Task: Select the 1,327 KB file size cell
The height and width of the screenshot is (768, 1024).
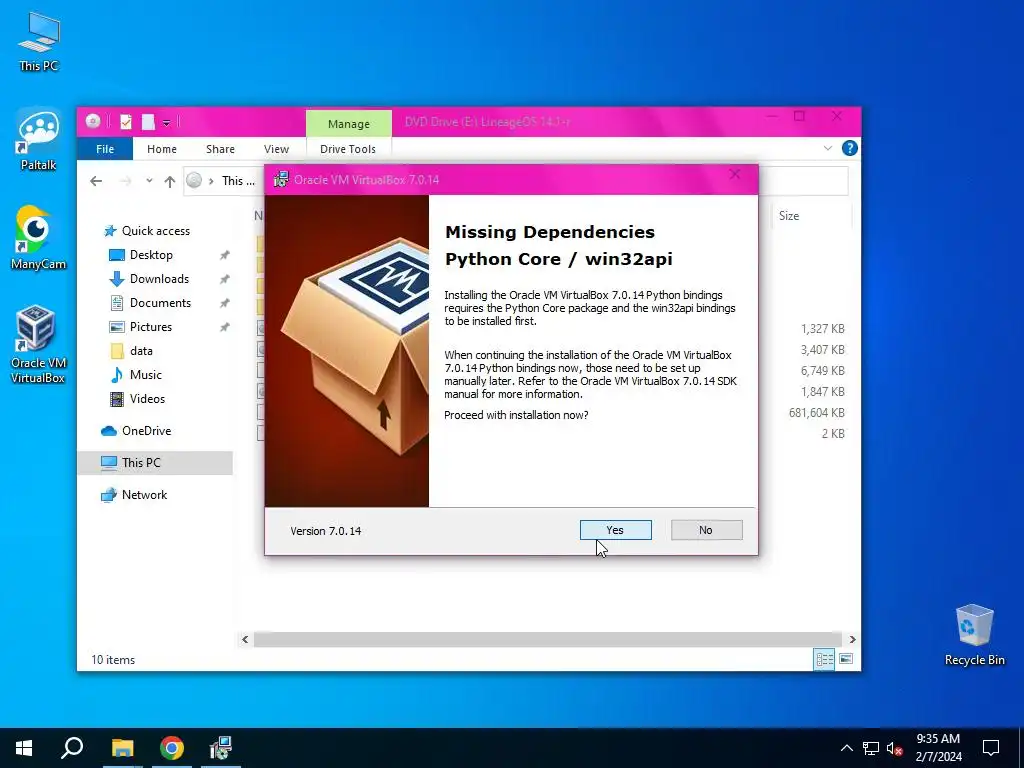Action: pyautogui.click(x=822, y=328)
